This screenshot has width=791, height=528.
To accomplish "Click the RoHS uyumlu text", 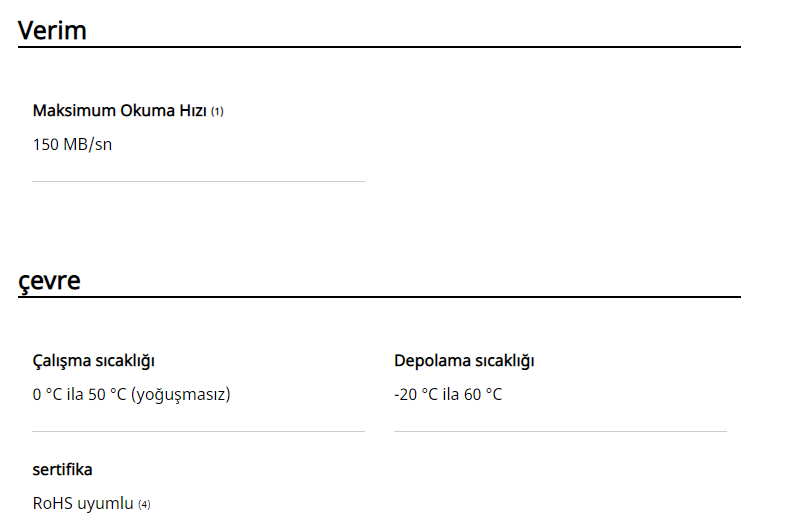I will 83,503.
